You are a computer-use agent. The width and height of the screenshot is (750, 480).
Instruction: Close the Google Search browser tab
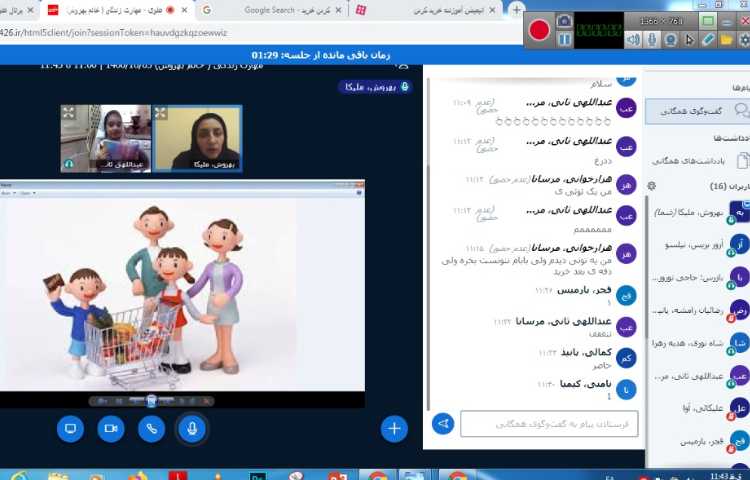pyautogui.click(x=338, y=10)
